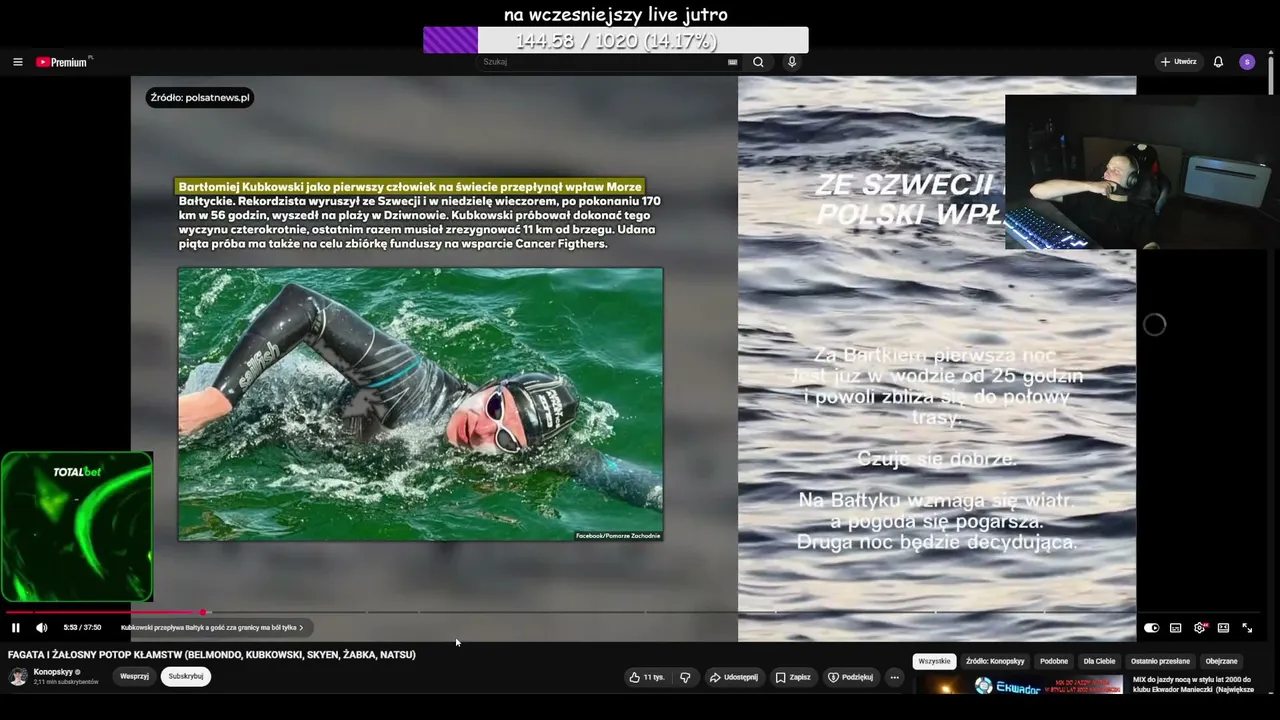Toggle the autoplay switch
This screenshot has height=720, width=1280.
pos(1152,628)
